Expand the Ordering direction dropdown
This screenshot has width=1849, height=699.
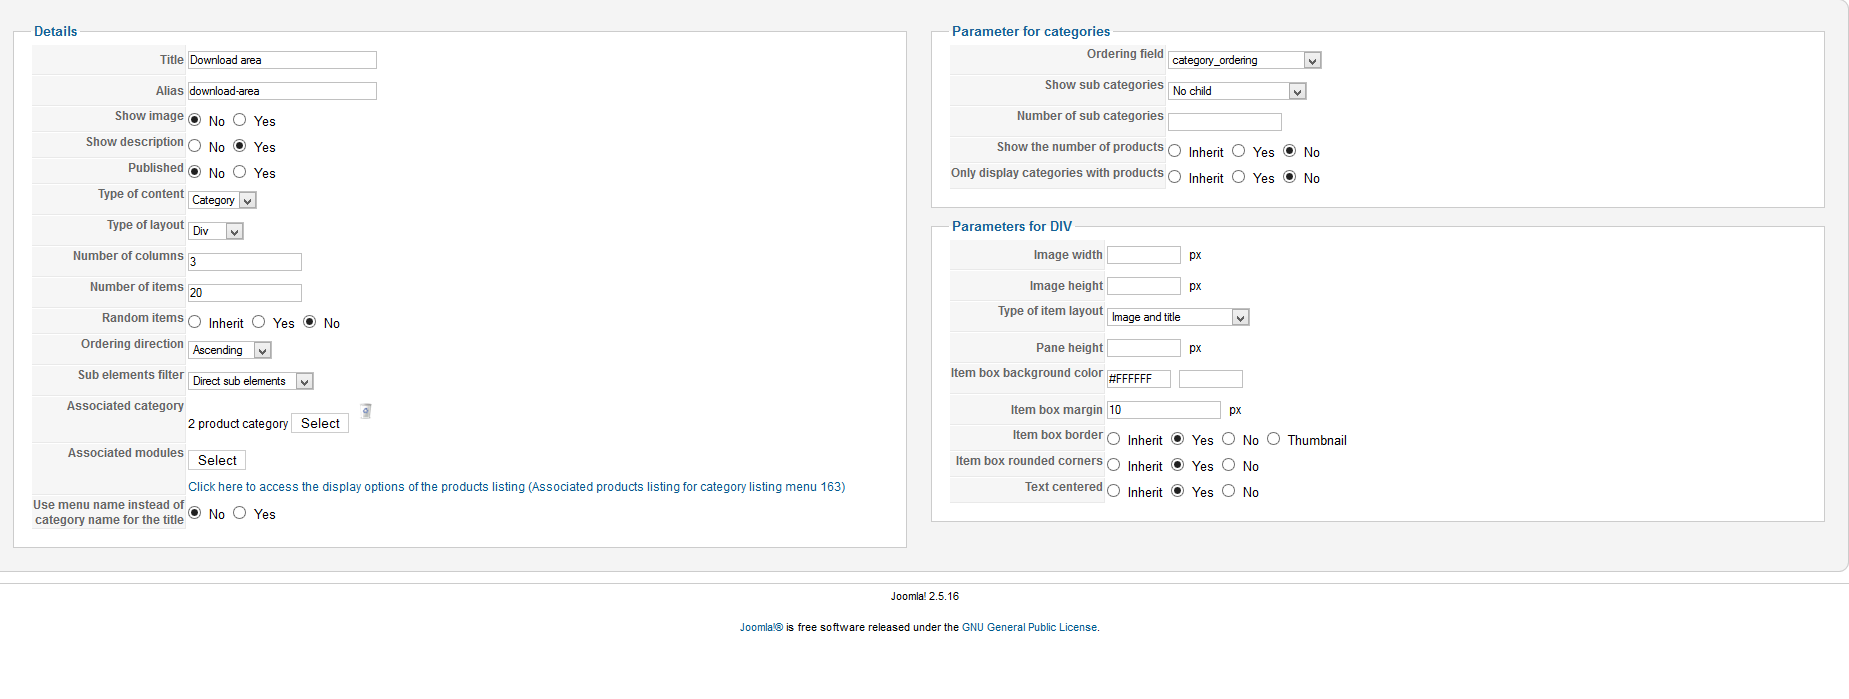(x=230, y=350)
